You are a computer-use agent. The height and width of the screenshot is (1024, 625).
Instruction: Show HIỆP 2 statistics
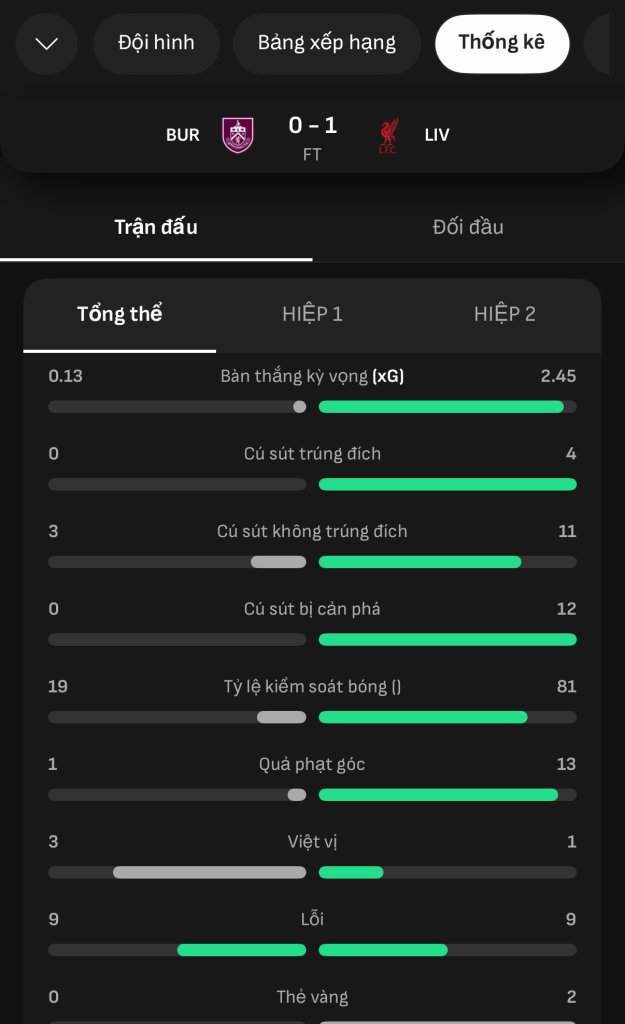505,314
